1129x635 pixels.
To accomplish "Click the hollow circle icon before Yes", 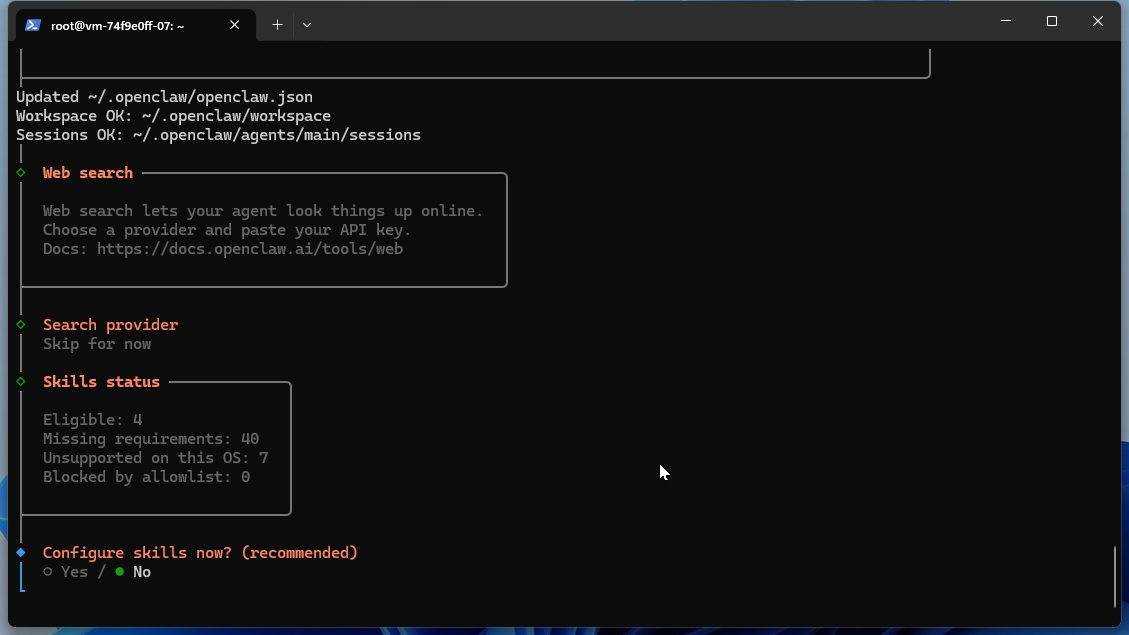I will (46, 571).
